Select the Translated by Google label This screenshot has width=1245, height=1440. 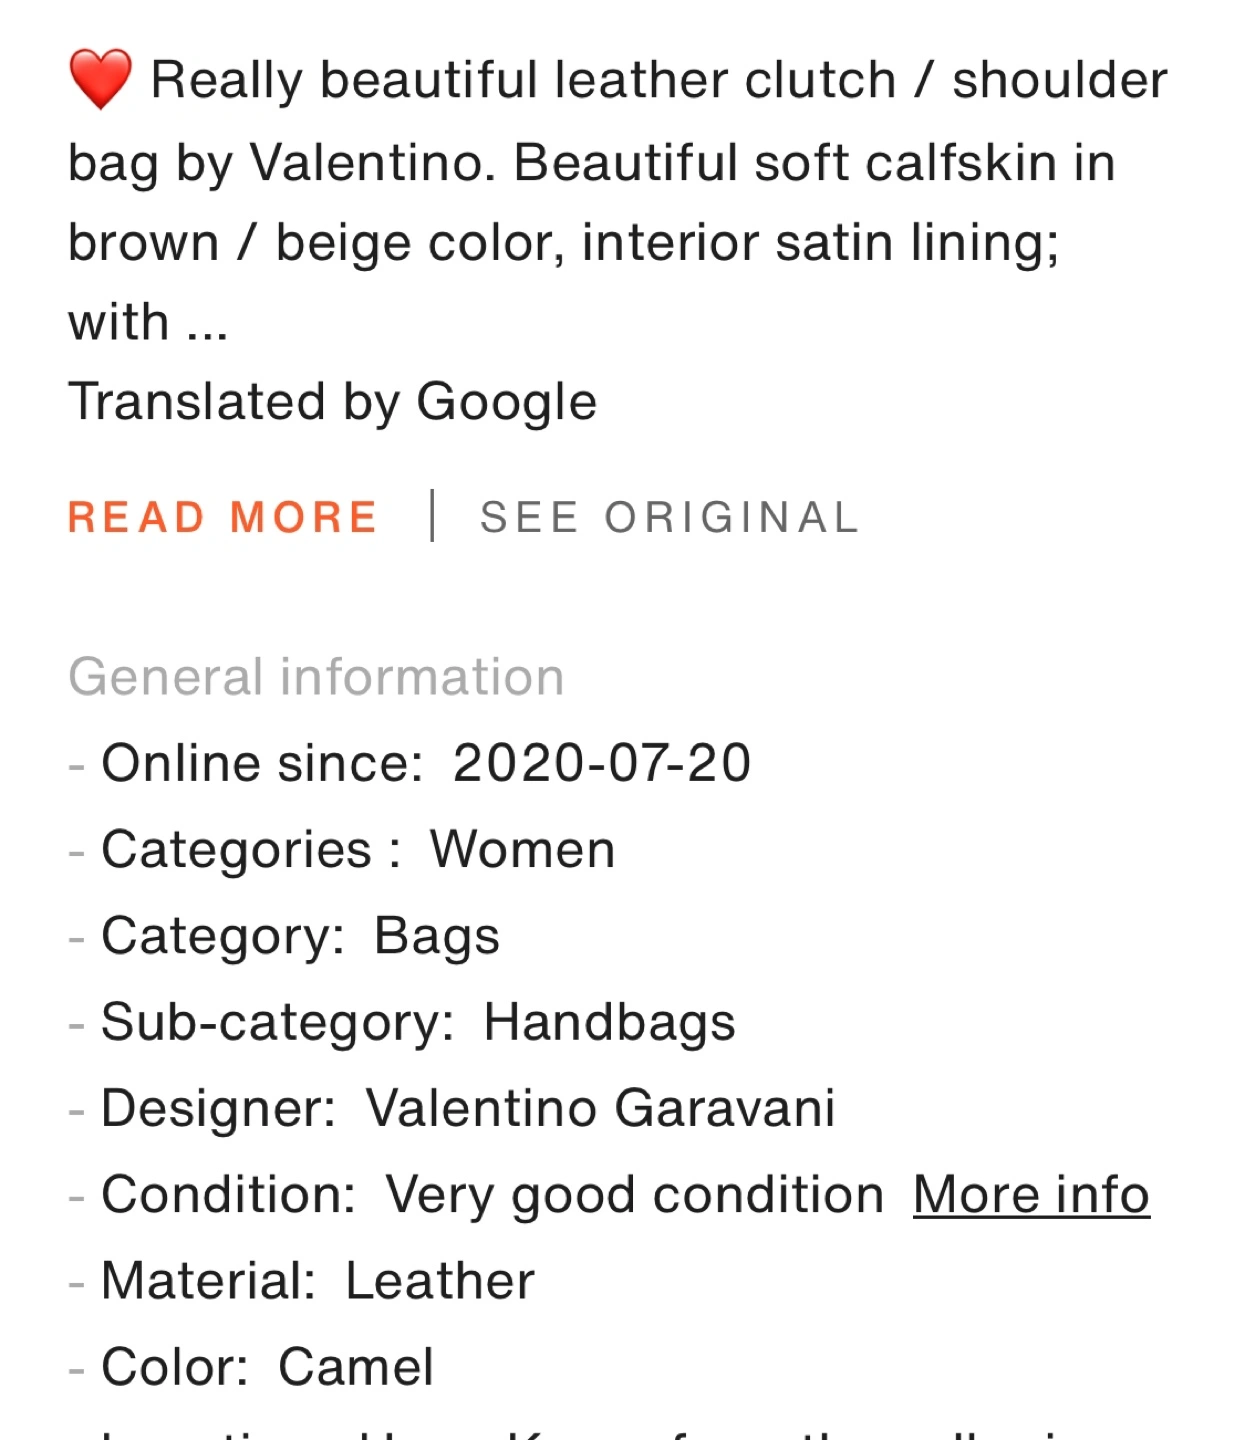pos(332,402)
